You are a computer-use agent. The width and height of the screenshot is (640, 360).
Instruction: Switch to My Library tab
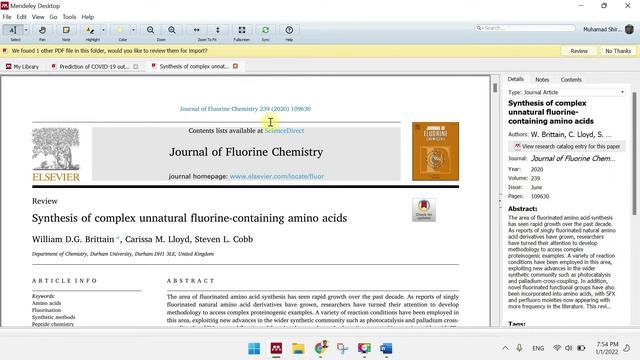(22, 67)
